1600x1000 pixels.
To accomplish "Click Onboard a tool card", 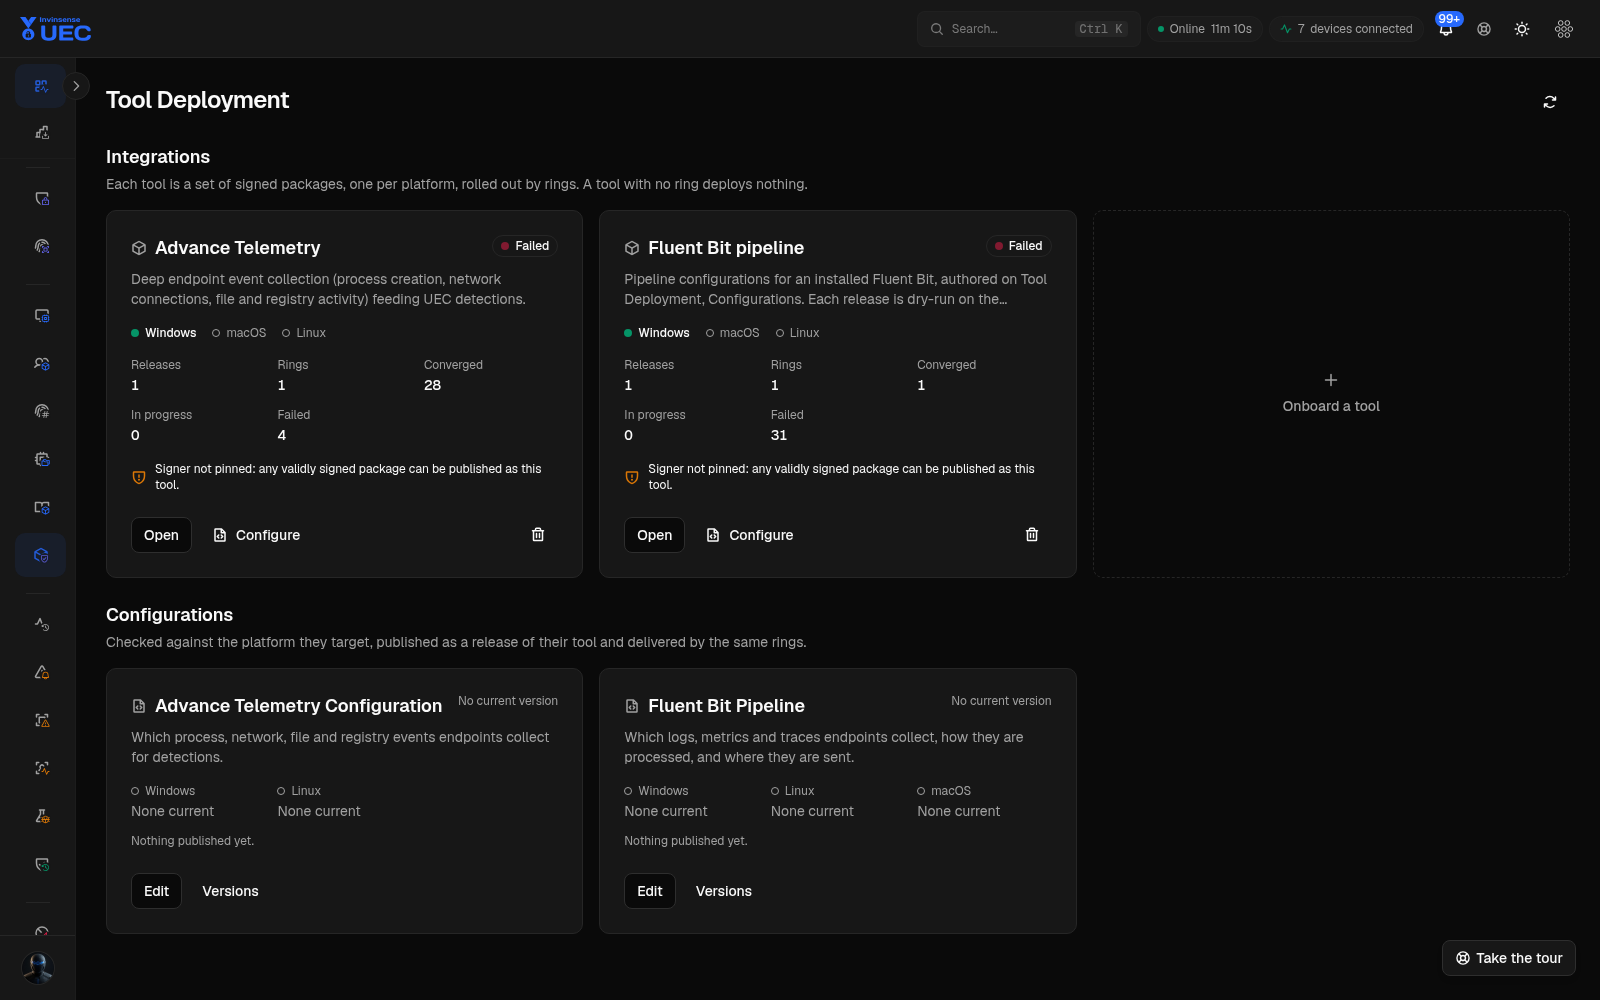I will click(1331, 394).
